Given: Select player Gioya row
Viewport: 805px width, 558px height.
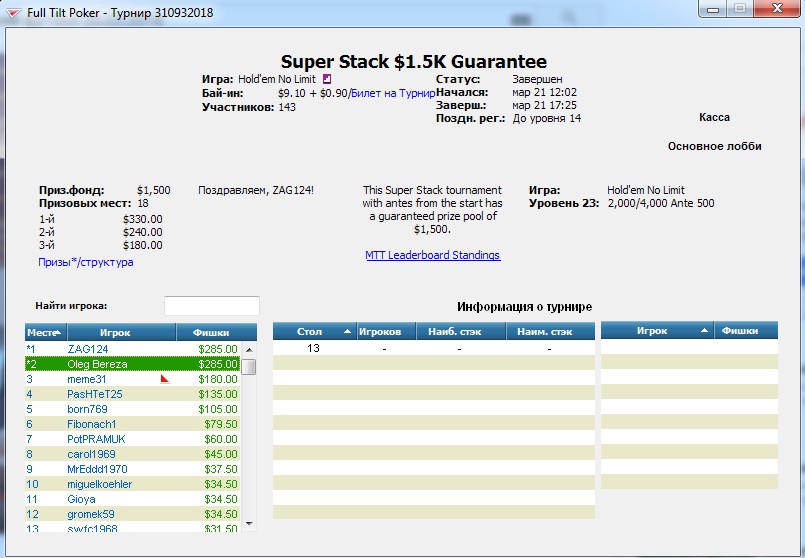Looking at the screenshot, I should (x=132, y=499).
